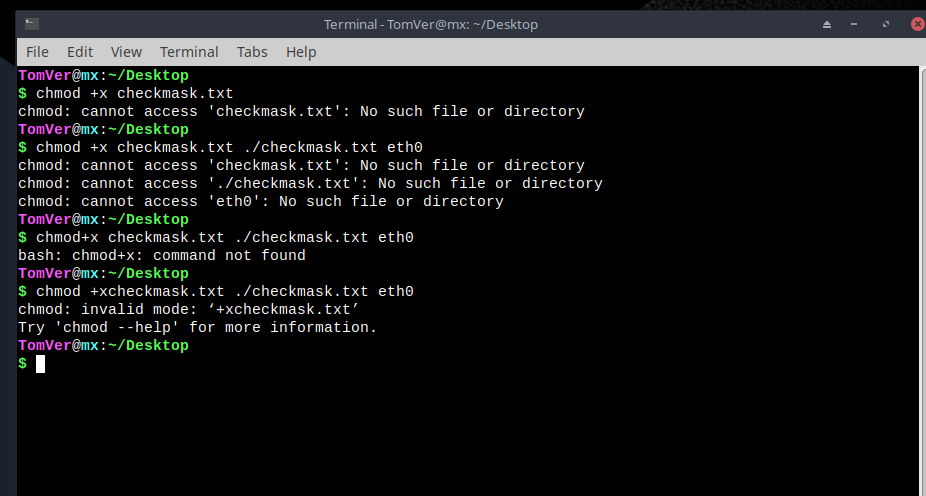The width and height of the screenshot is (926, 496).
Task: Click the 'Try chmod --help' message line
Action: pos(197,328)
